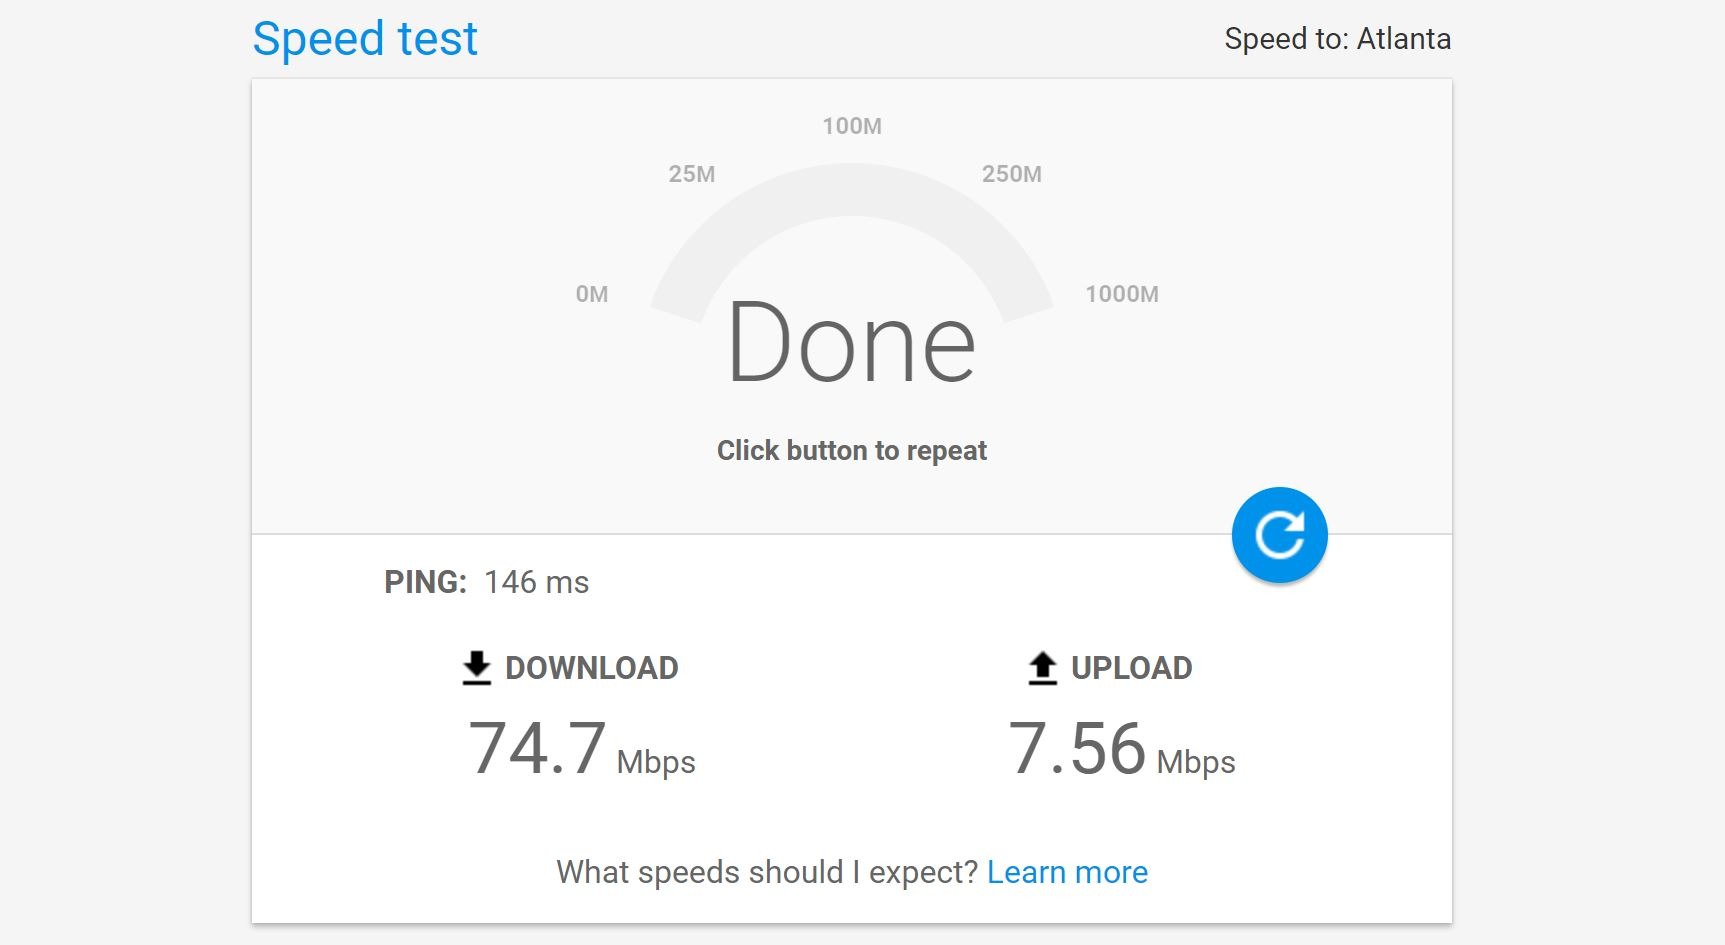
Task: Click the 7.56 upload speed value
Action: coord(1077,749)
